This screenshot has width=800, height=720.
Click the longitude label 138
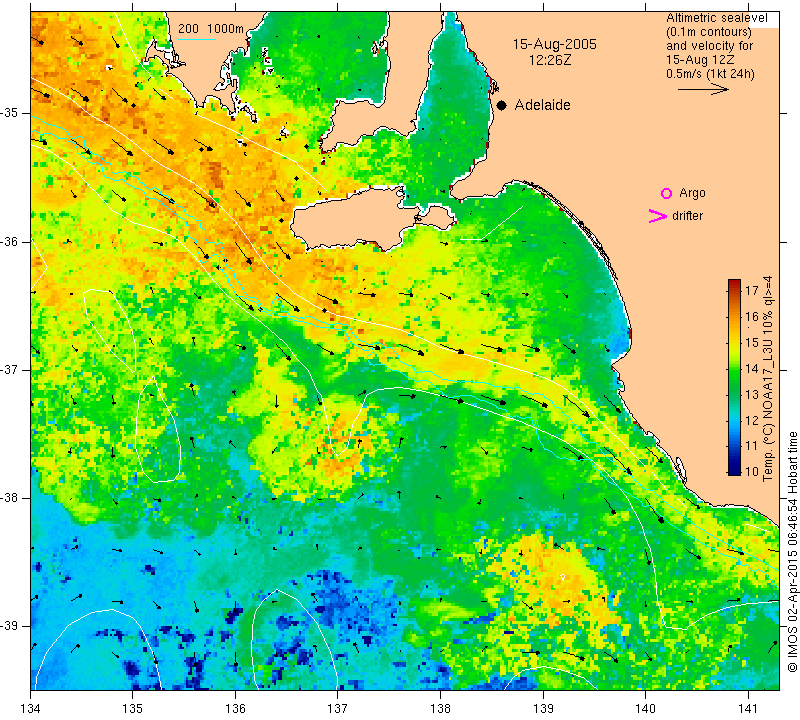tap(440, 708)
